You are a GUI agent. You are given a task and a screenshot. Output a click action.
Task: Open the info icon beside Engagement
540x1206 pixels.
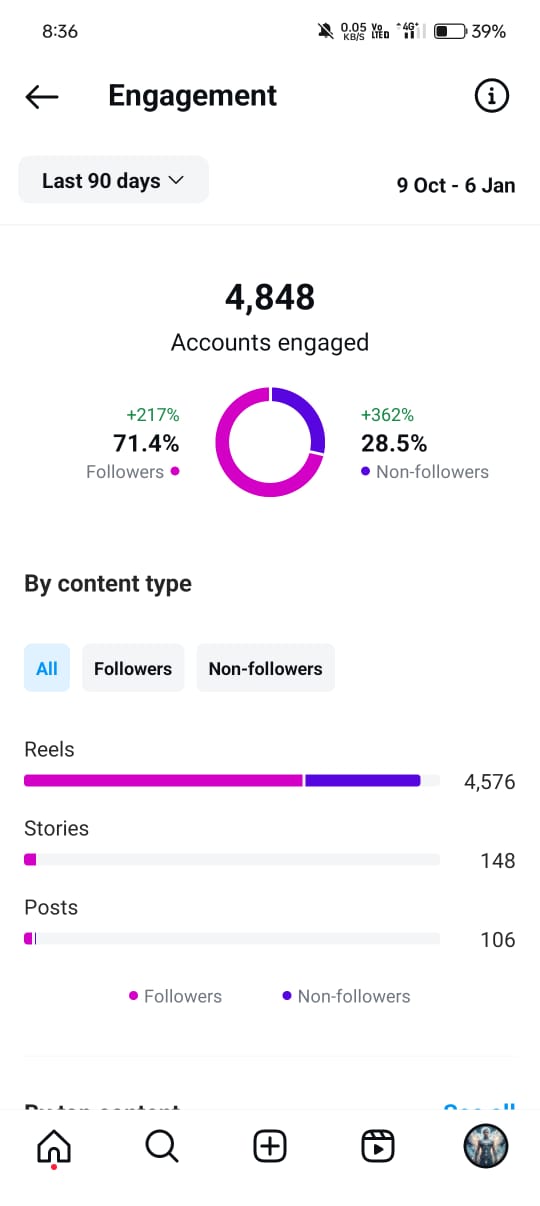coord(490,96)
